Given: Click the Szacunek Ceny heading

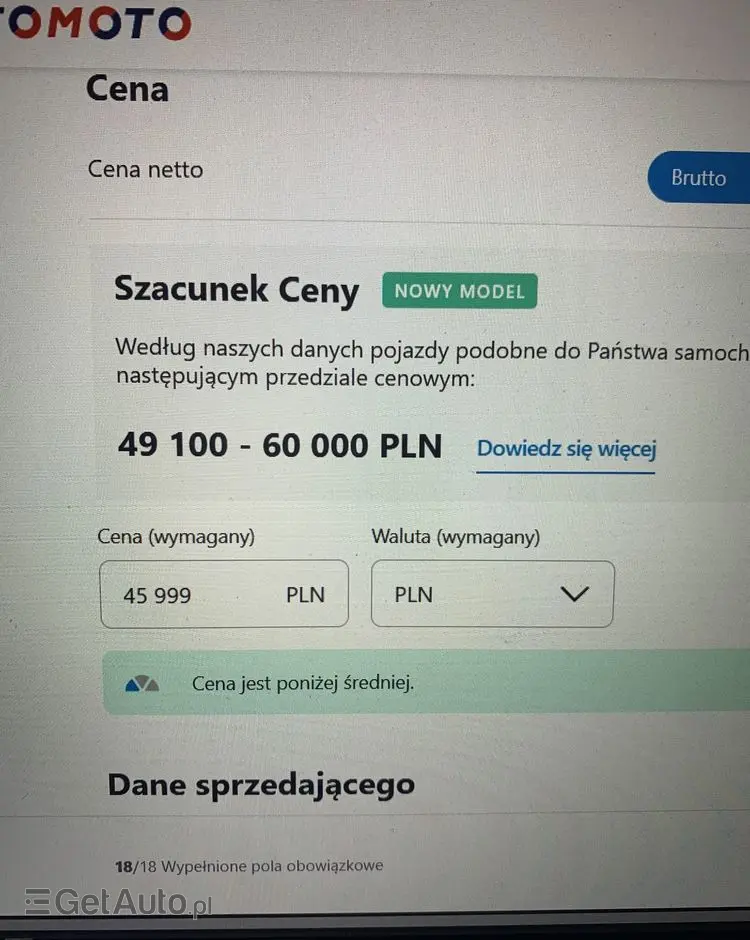Looking at the screenshot, I should click(236, 290).
